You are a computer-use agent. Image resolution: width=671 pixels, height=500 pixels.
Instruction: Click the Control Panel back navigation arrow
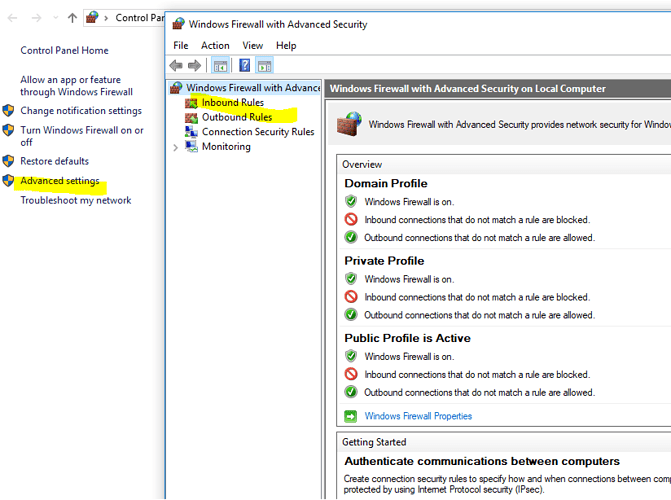pos(12,18)
